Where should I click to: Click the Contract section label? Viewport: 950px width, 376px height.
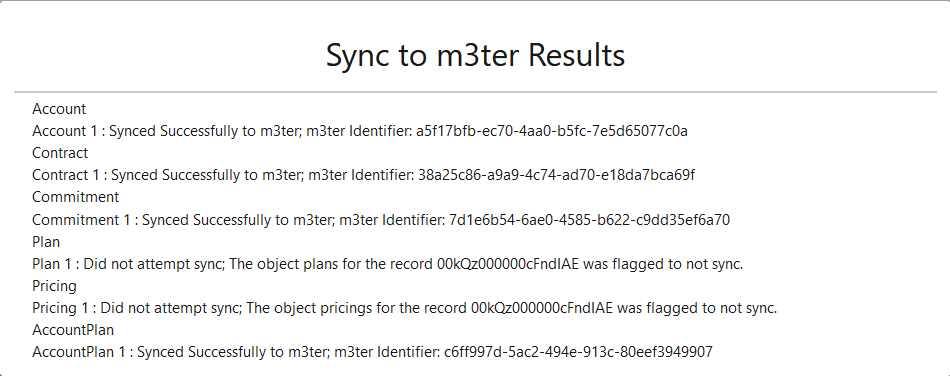point(60,153)
